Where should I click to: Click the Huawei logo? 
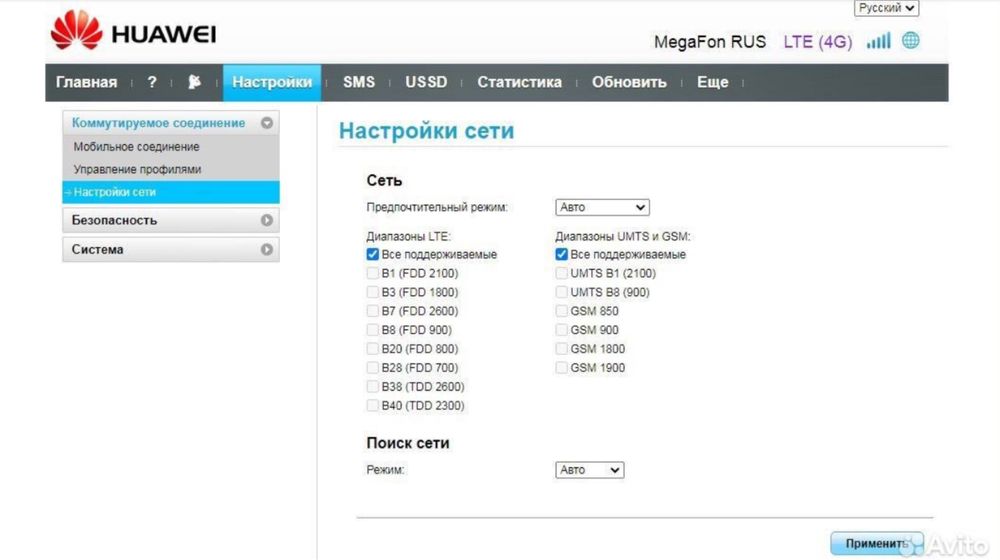133,31
